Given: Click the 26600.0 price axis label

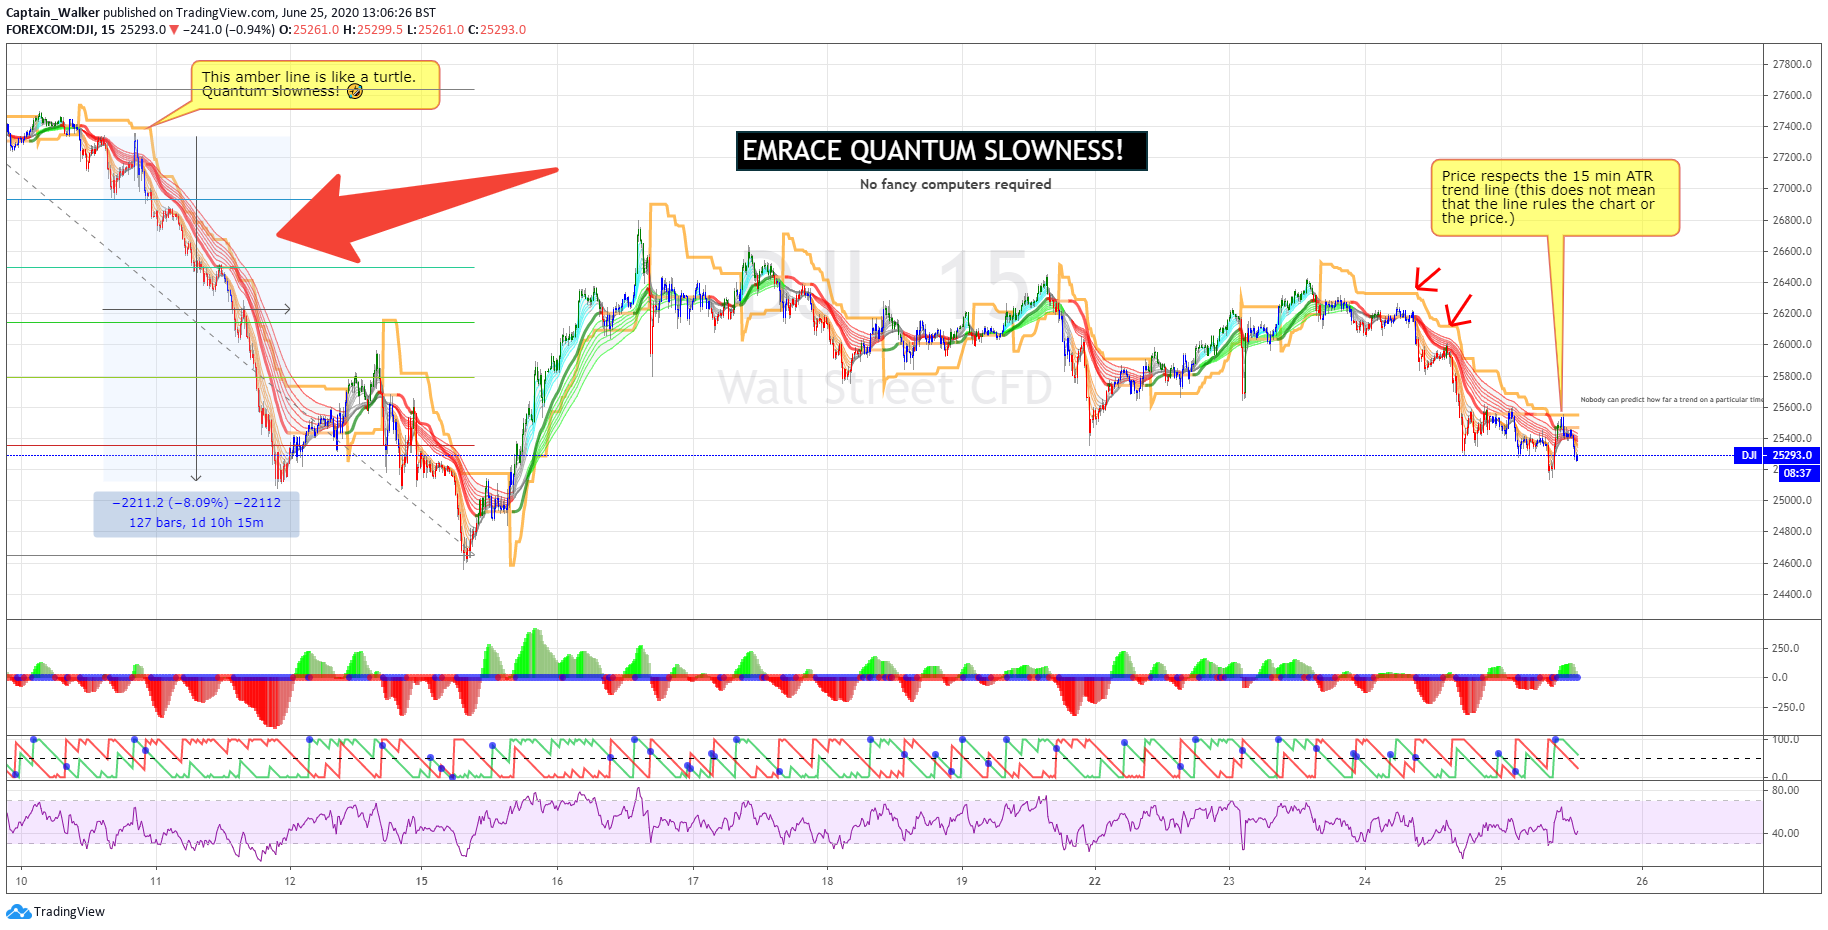Looking at the screenshot, I should coord(1792,251).
